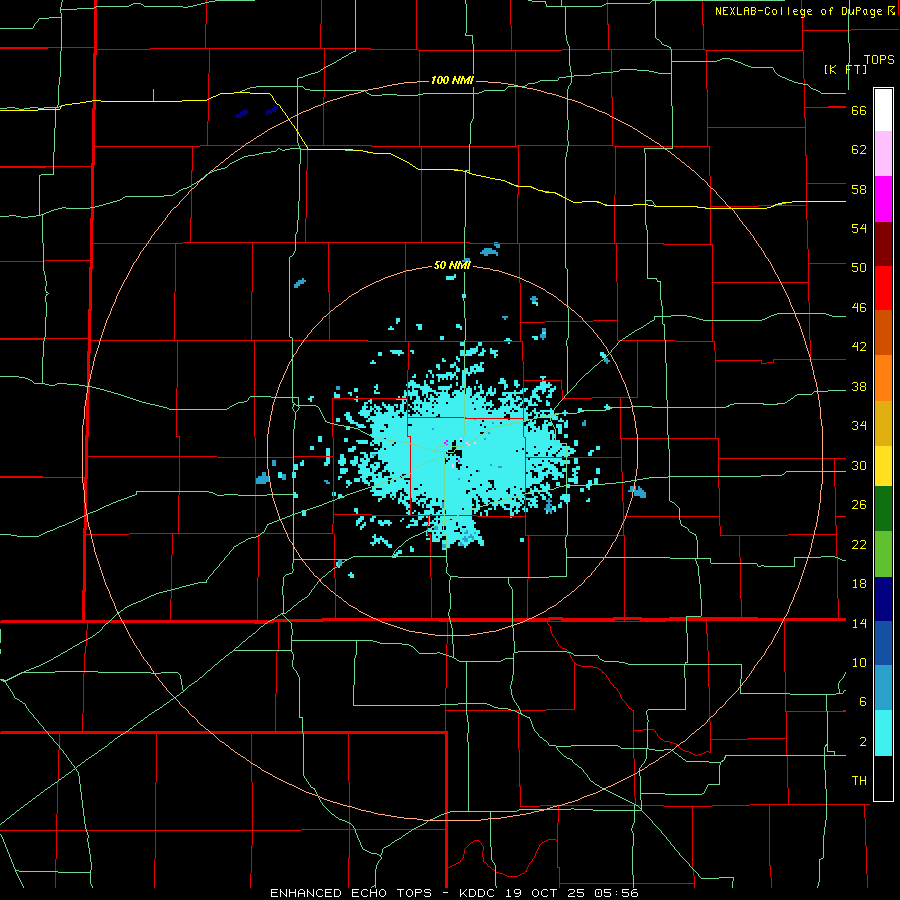Click the "14" scale value
The width and height of the screenshot is (900, 900).
pos(859,623)
